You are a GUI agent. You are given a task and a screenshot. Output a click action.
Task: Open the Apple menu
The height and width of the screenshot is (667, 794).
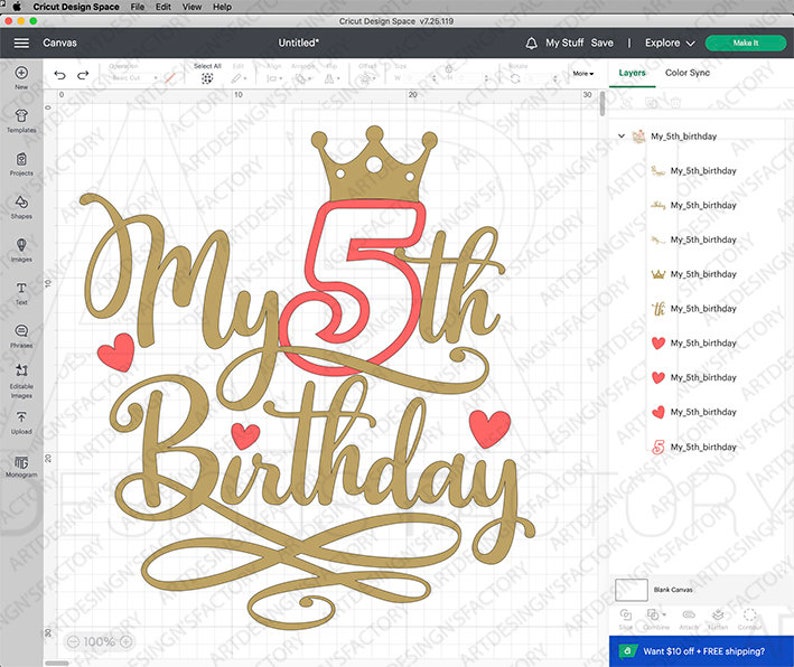[x=16, y=7]
